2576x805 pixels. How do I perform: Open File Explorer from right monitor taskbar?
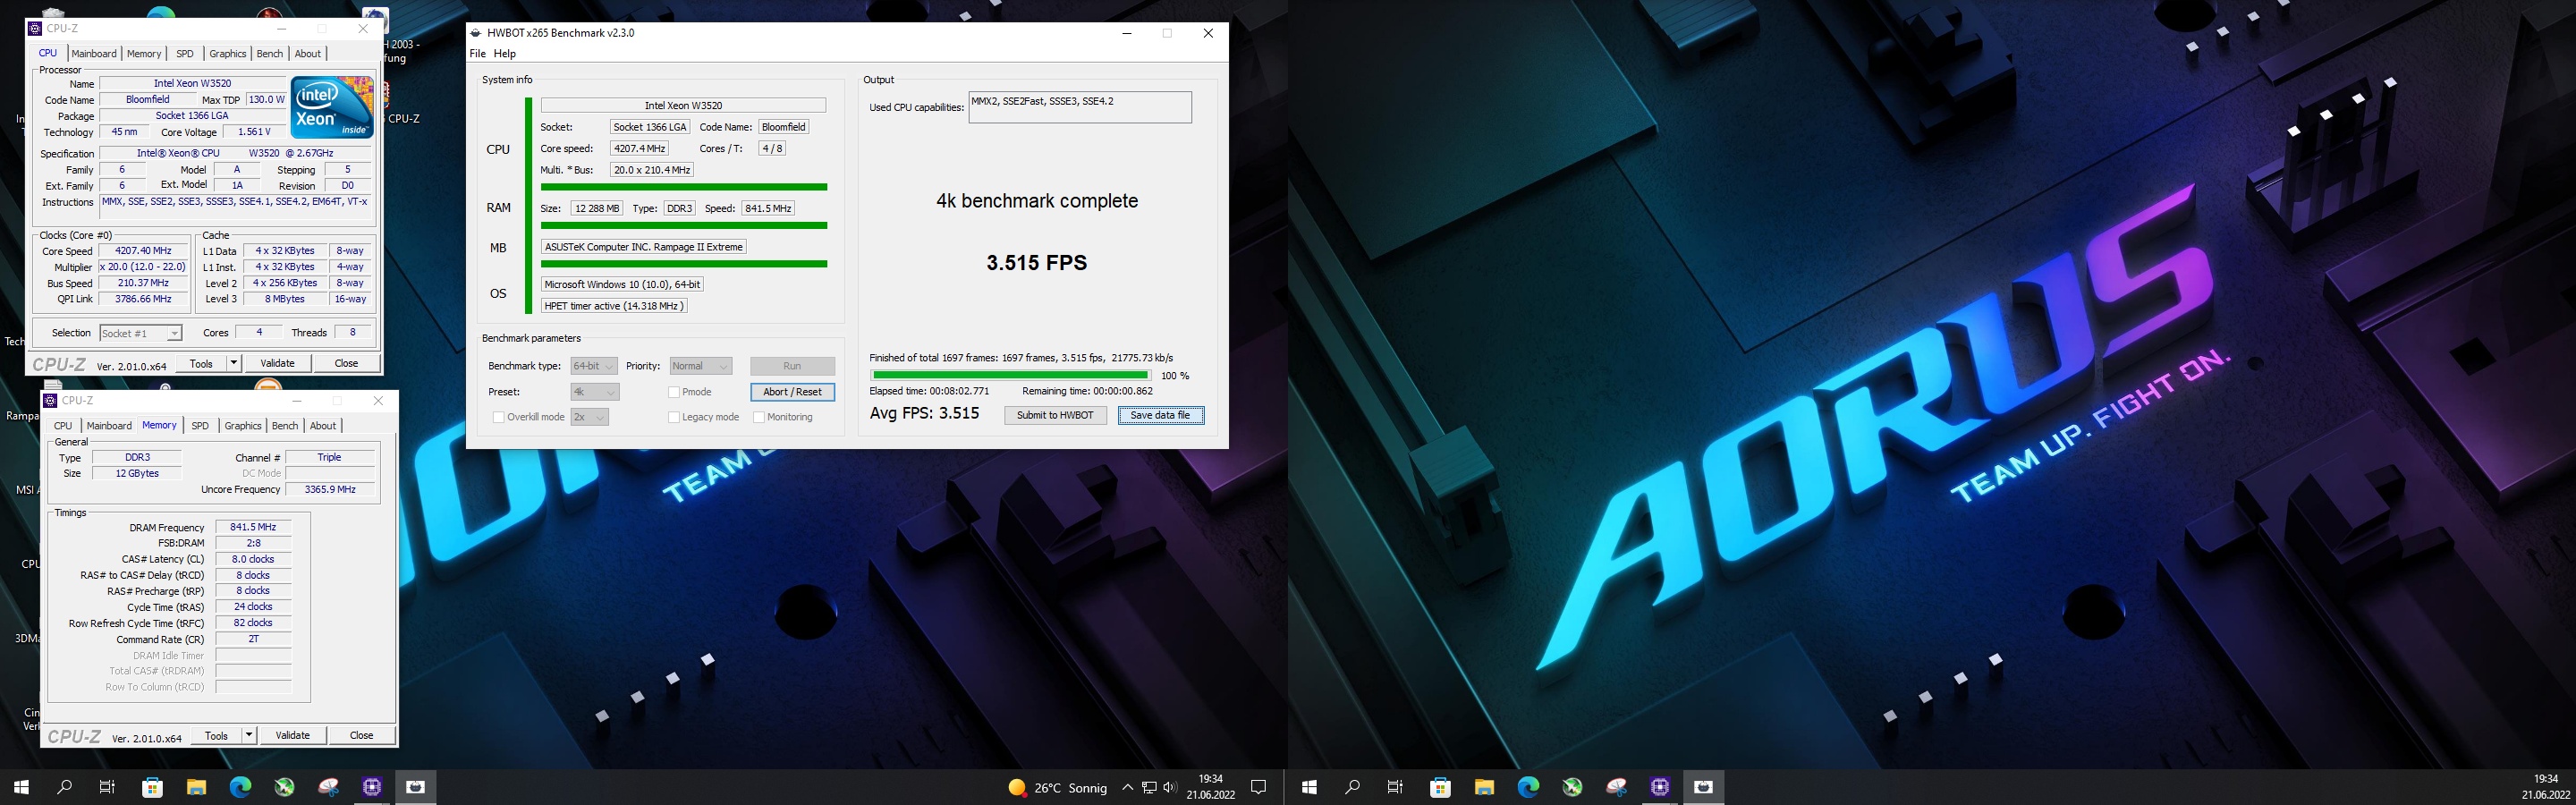click(x=1484, y=787)
